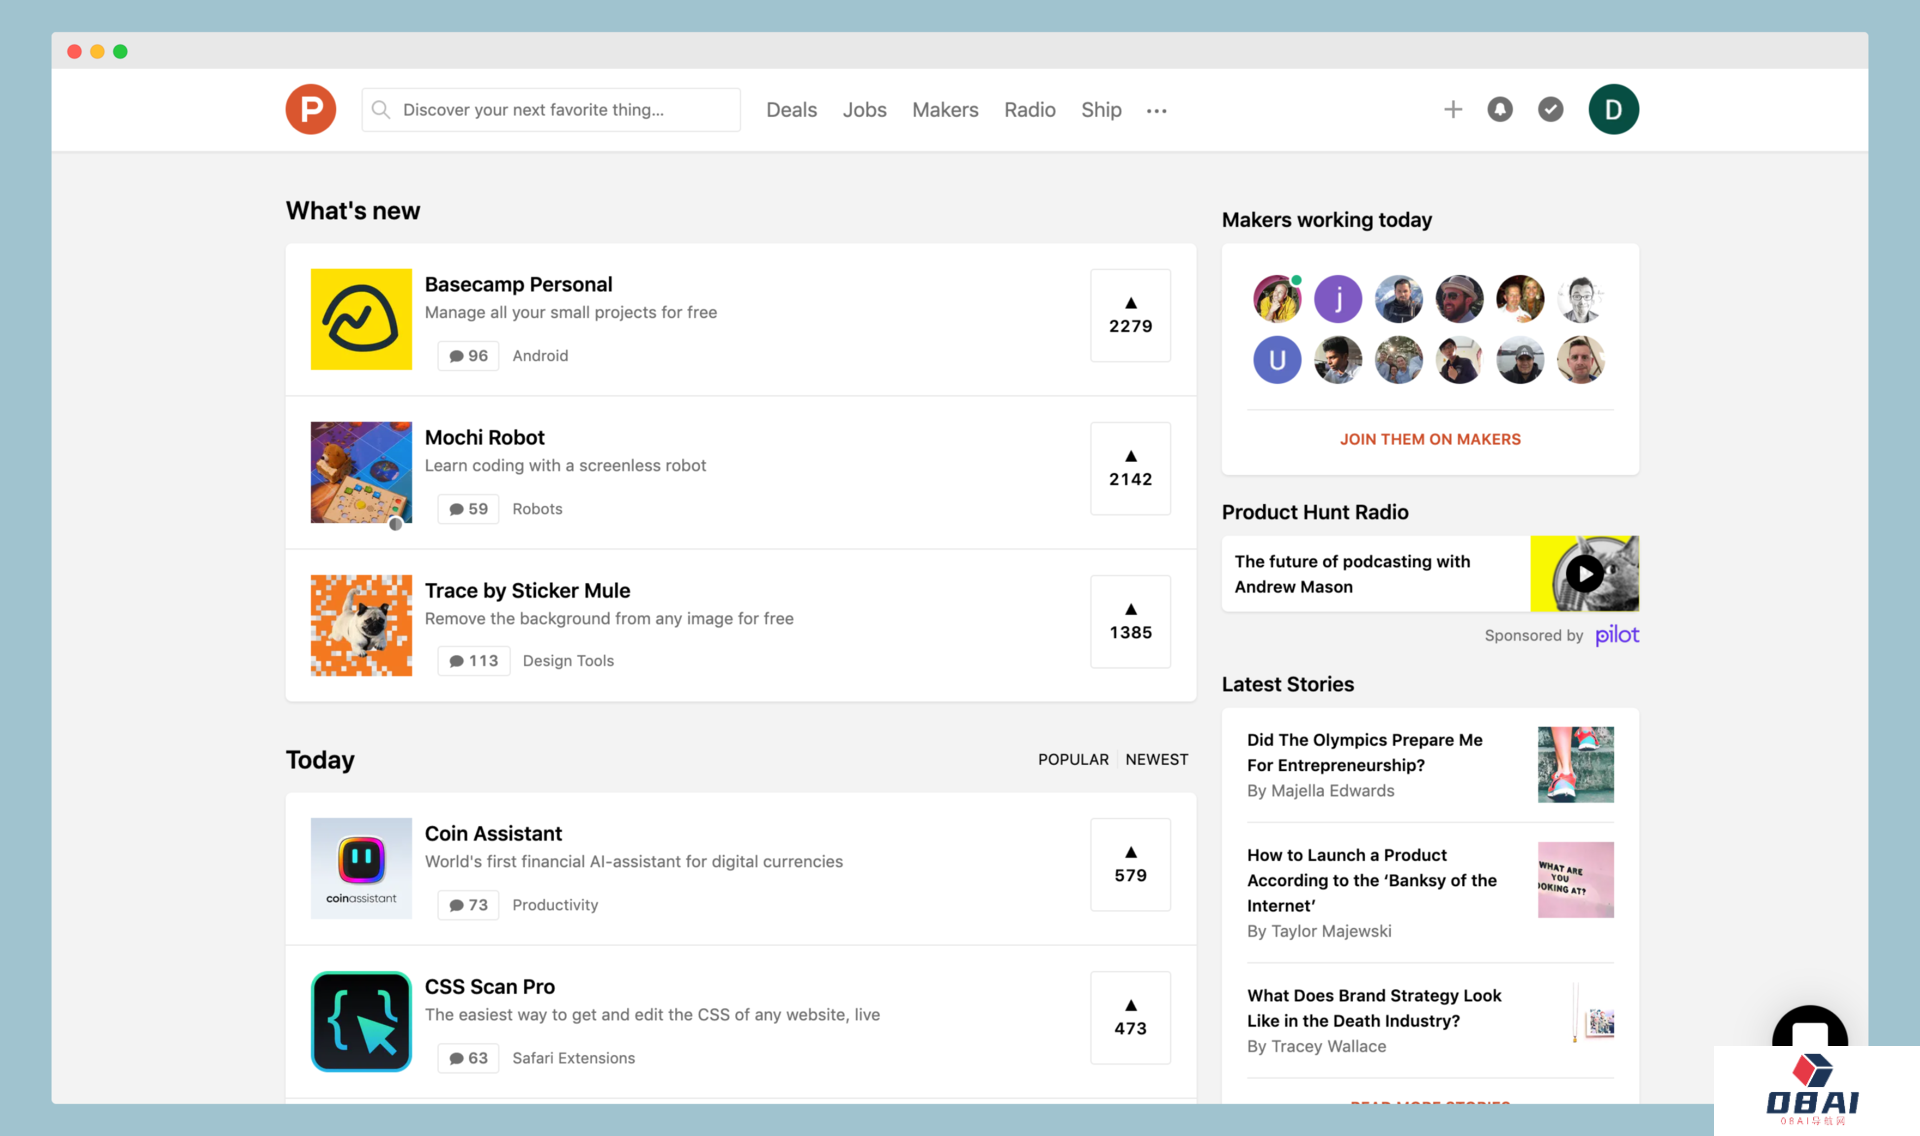Open the Ship menu item
The image size is (1920, 1136).
(1101, 110)
